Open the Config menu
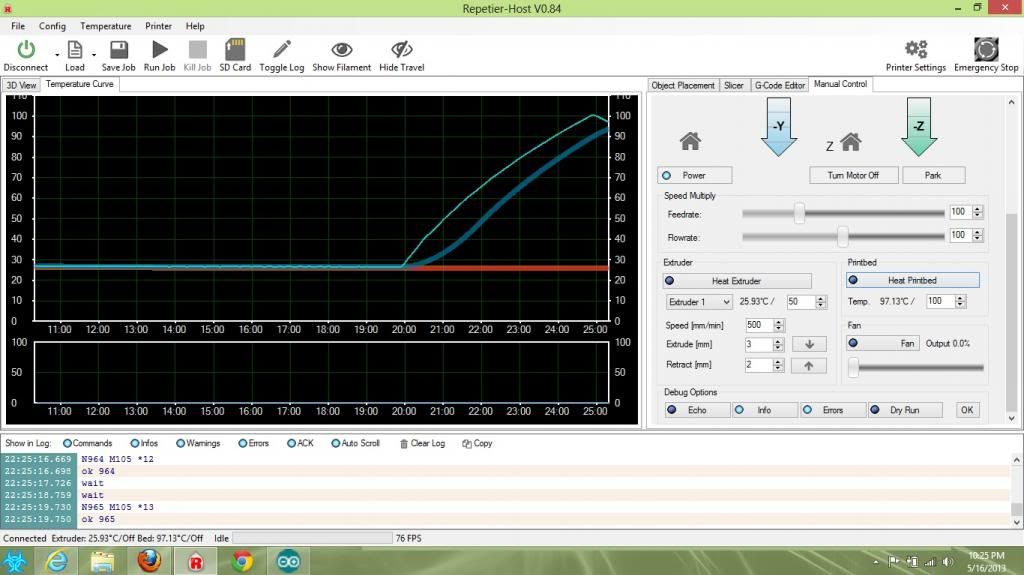Image resolution: width=1024 pixels, height=575 pixels. point(52,26)
